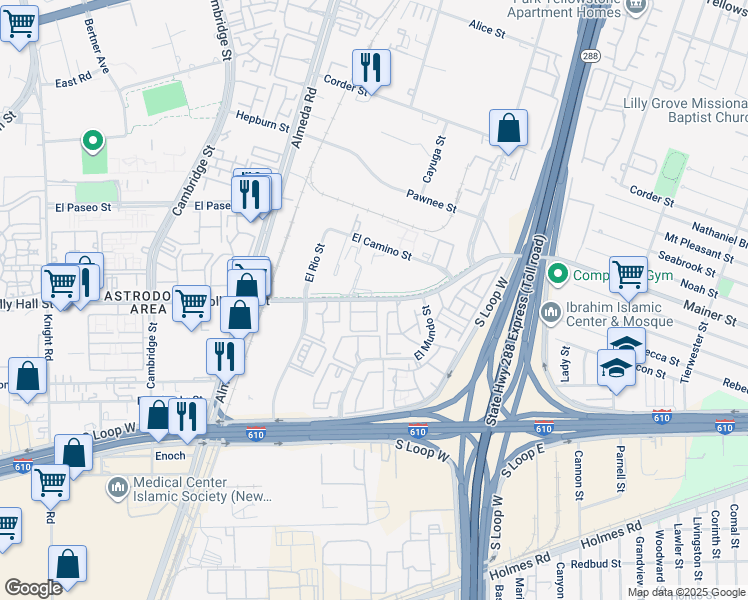Click the Ibrahim Islamic Center mosque icon
Viewport: 748px width, 600px height.
point(551,314)
